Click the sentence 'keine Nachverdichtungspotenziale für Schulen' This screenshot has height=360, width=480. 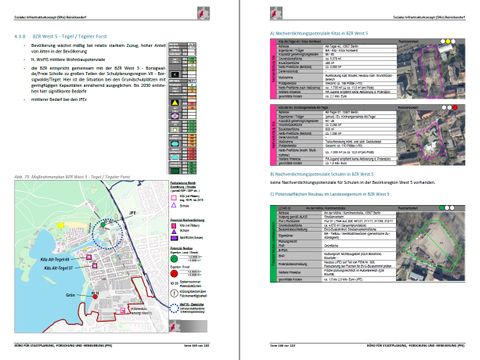coord(352,182)
